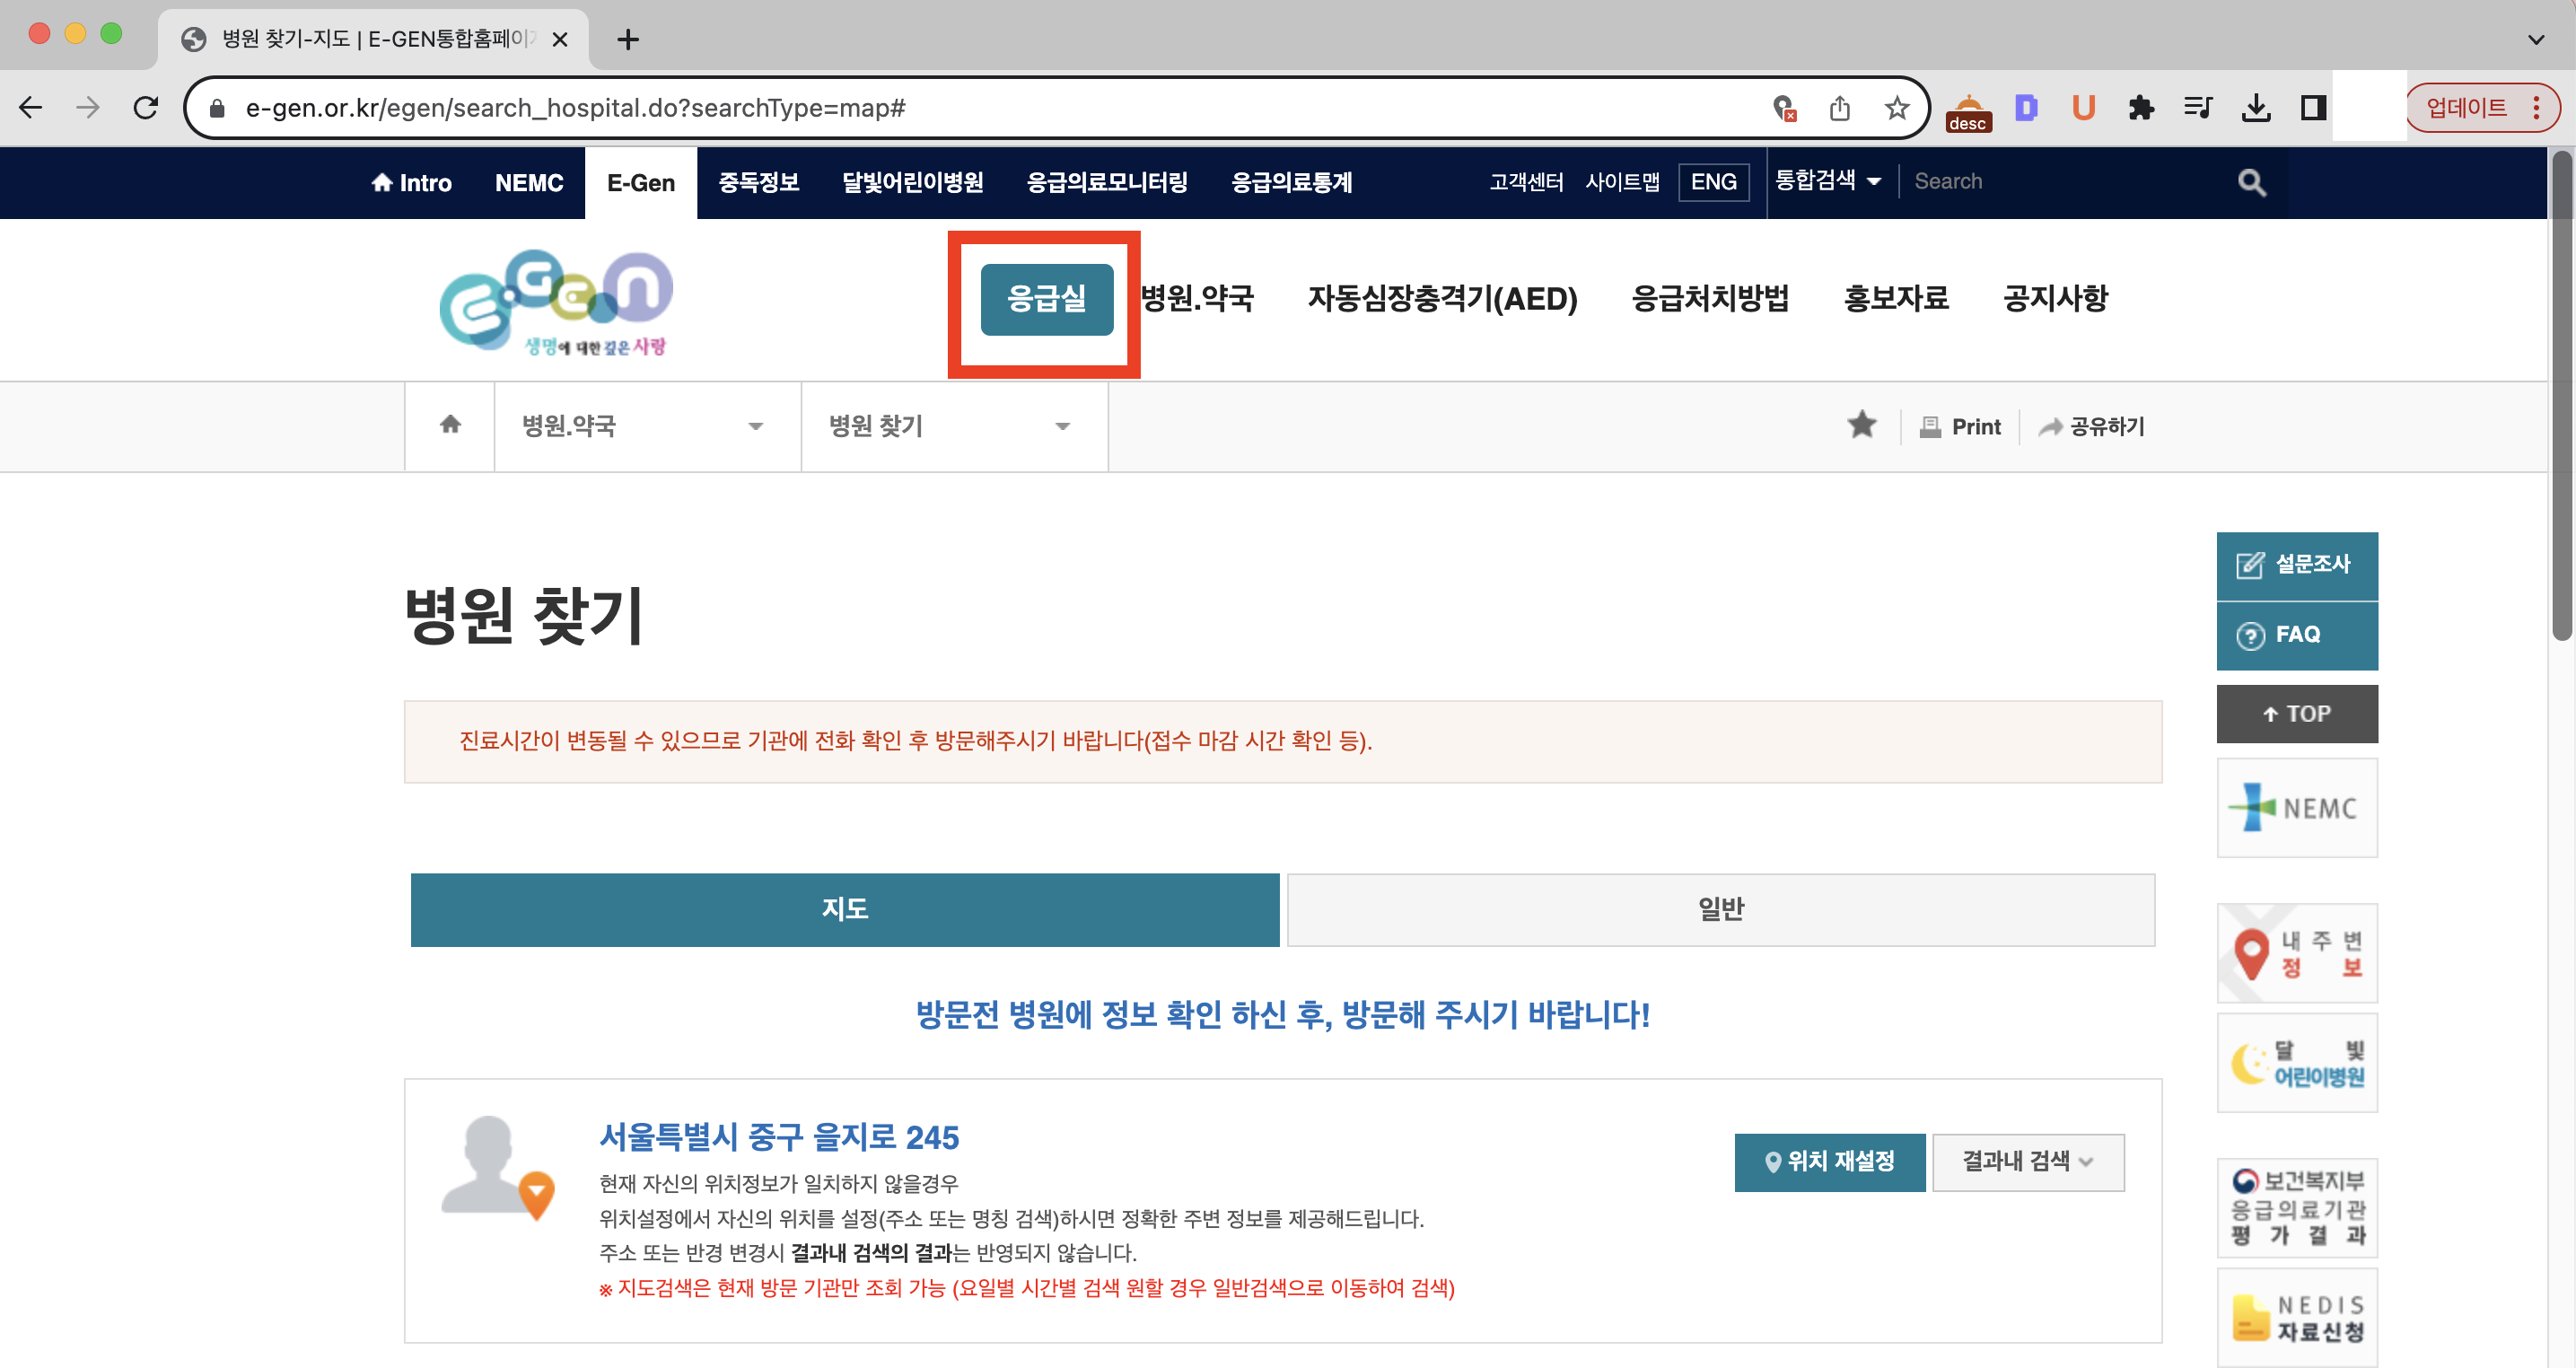This screenshot has width=2576, height=1368.
Task: Switch to the 일반 search tab
Action: coord(1720,909)
